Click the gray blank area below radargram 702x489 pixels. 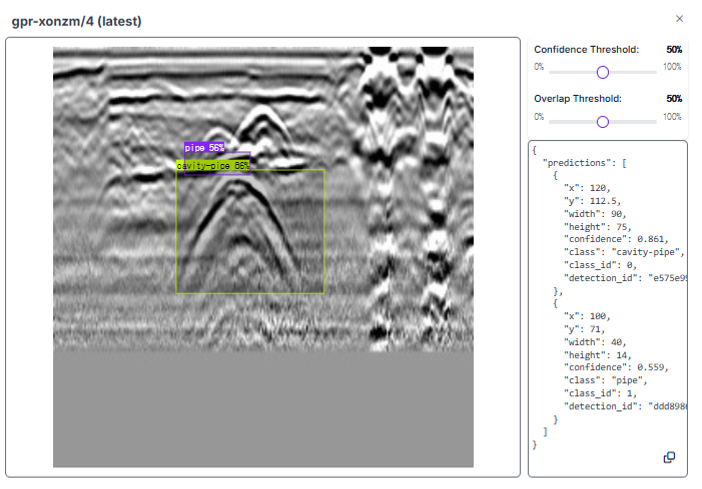[x=263, y=408]
